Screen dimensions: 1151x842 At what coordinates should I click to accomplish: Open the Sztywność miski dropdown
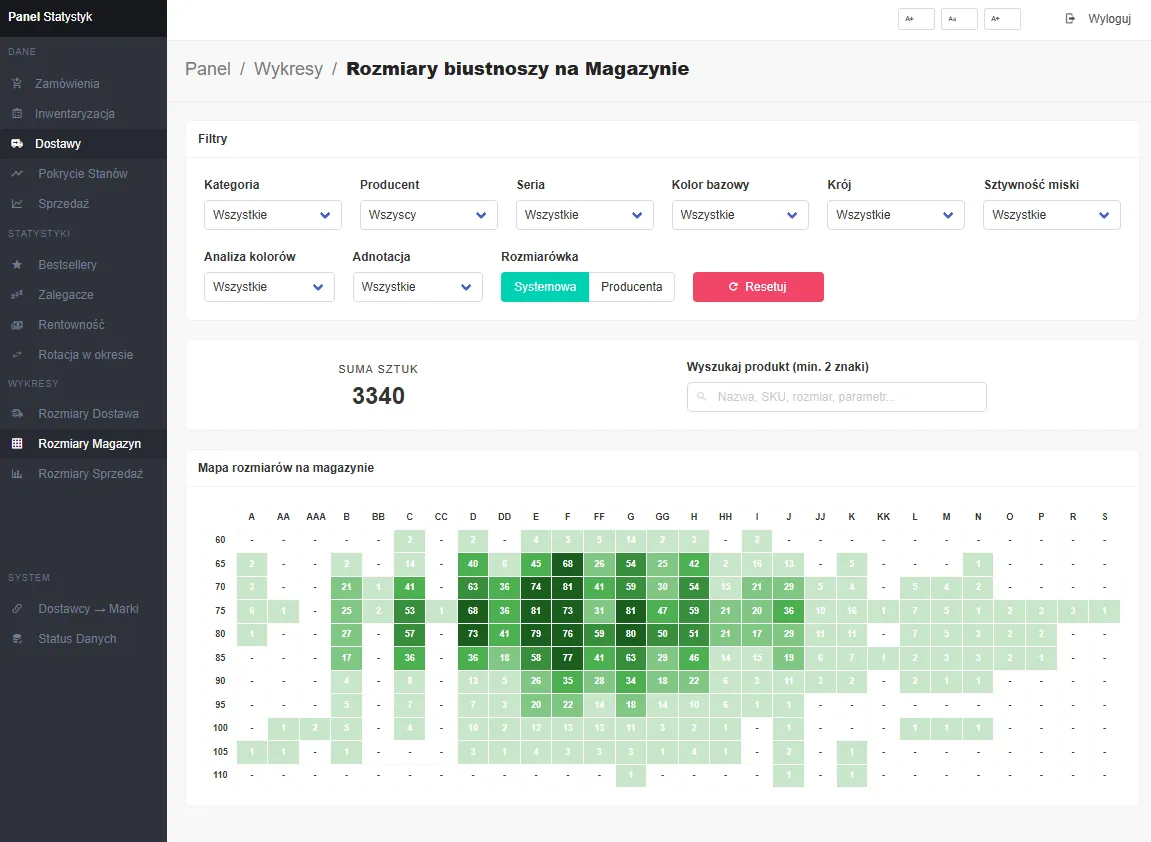pos(1051,215)
